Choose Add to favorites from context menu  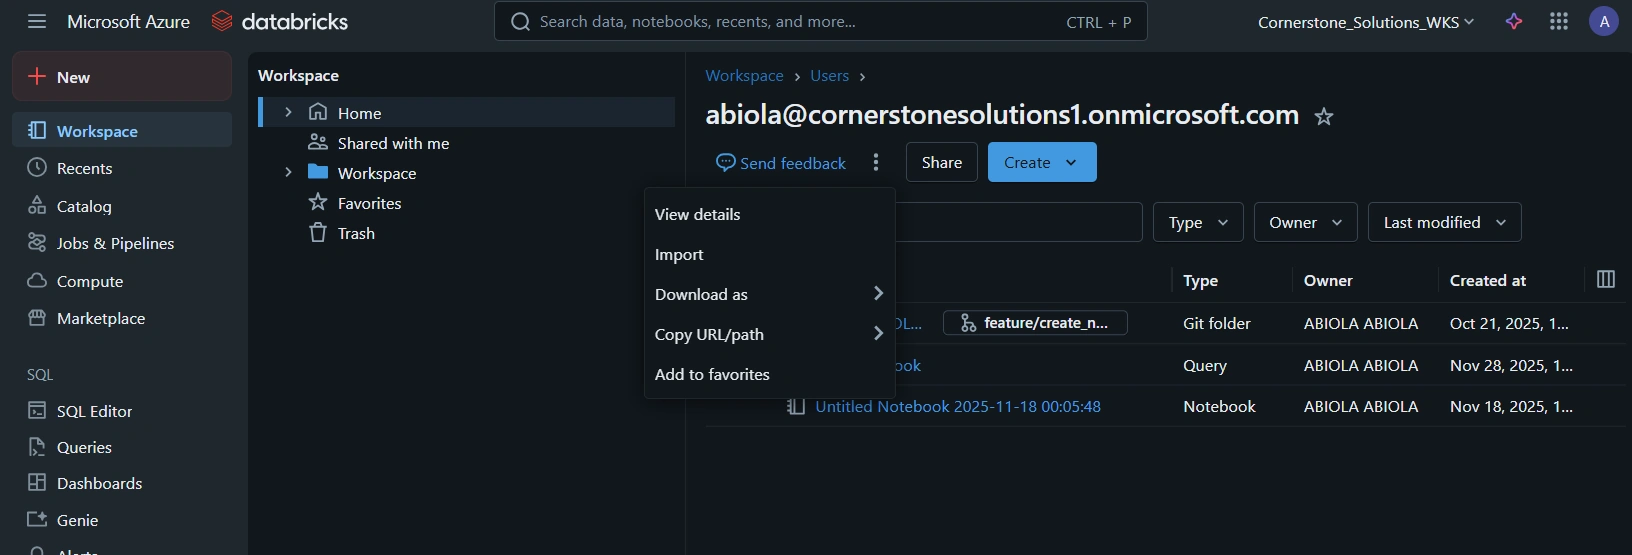[x=769, y=374]
